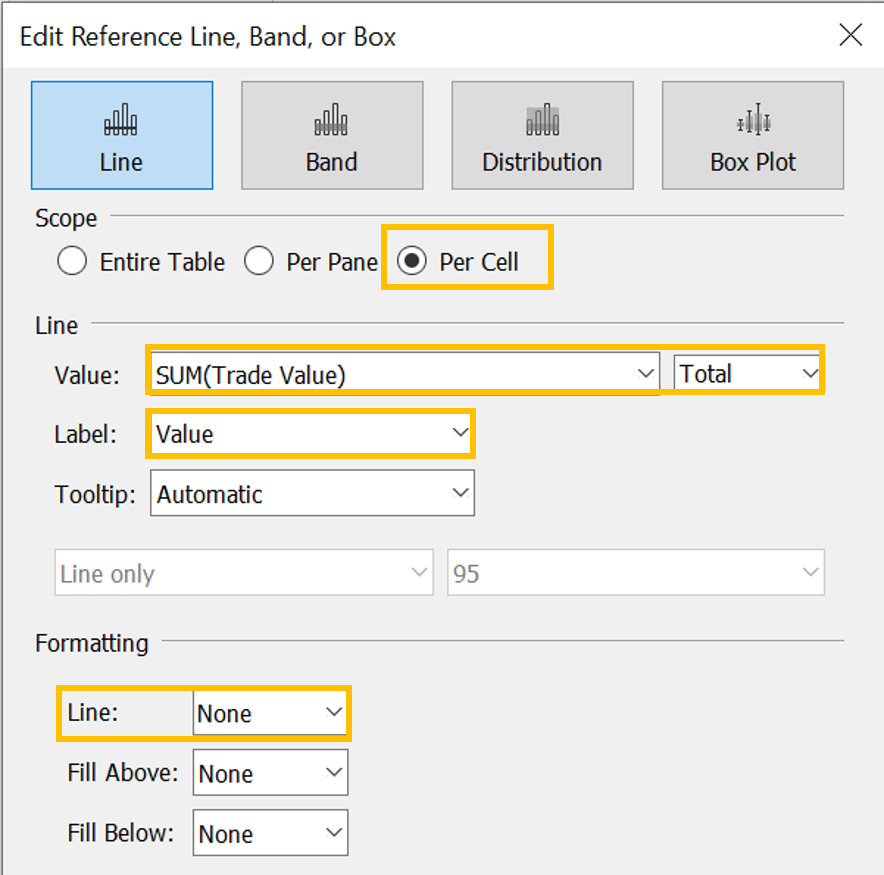Click the 95 confidence level dropdown
Screen dimensions: 884x875
(x=635, y=574)
